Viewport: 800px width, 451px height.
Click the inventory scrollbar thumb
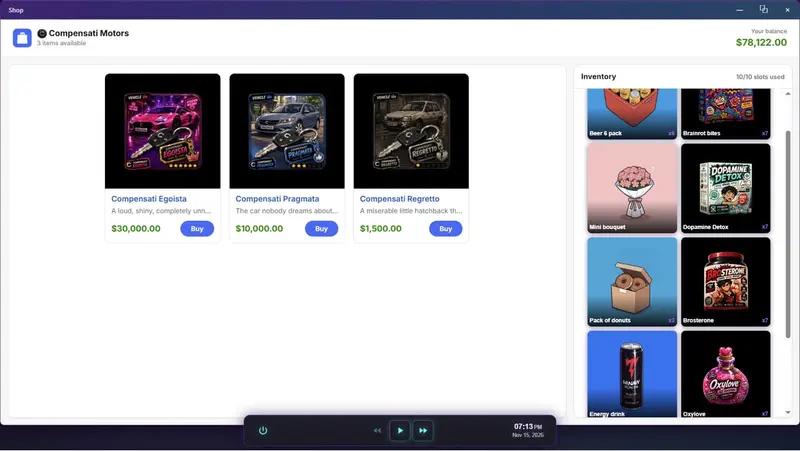pos(788,234)
